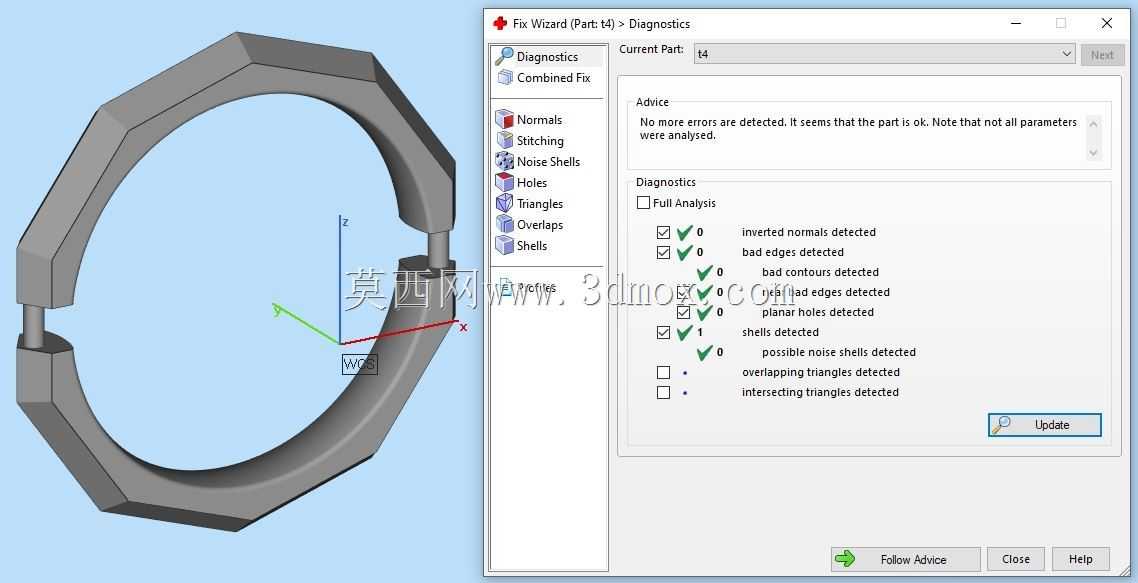Open Help for Fix Wizard
The image size is (1138, 583).
1081,559
